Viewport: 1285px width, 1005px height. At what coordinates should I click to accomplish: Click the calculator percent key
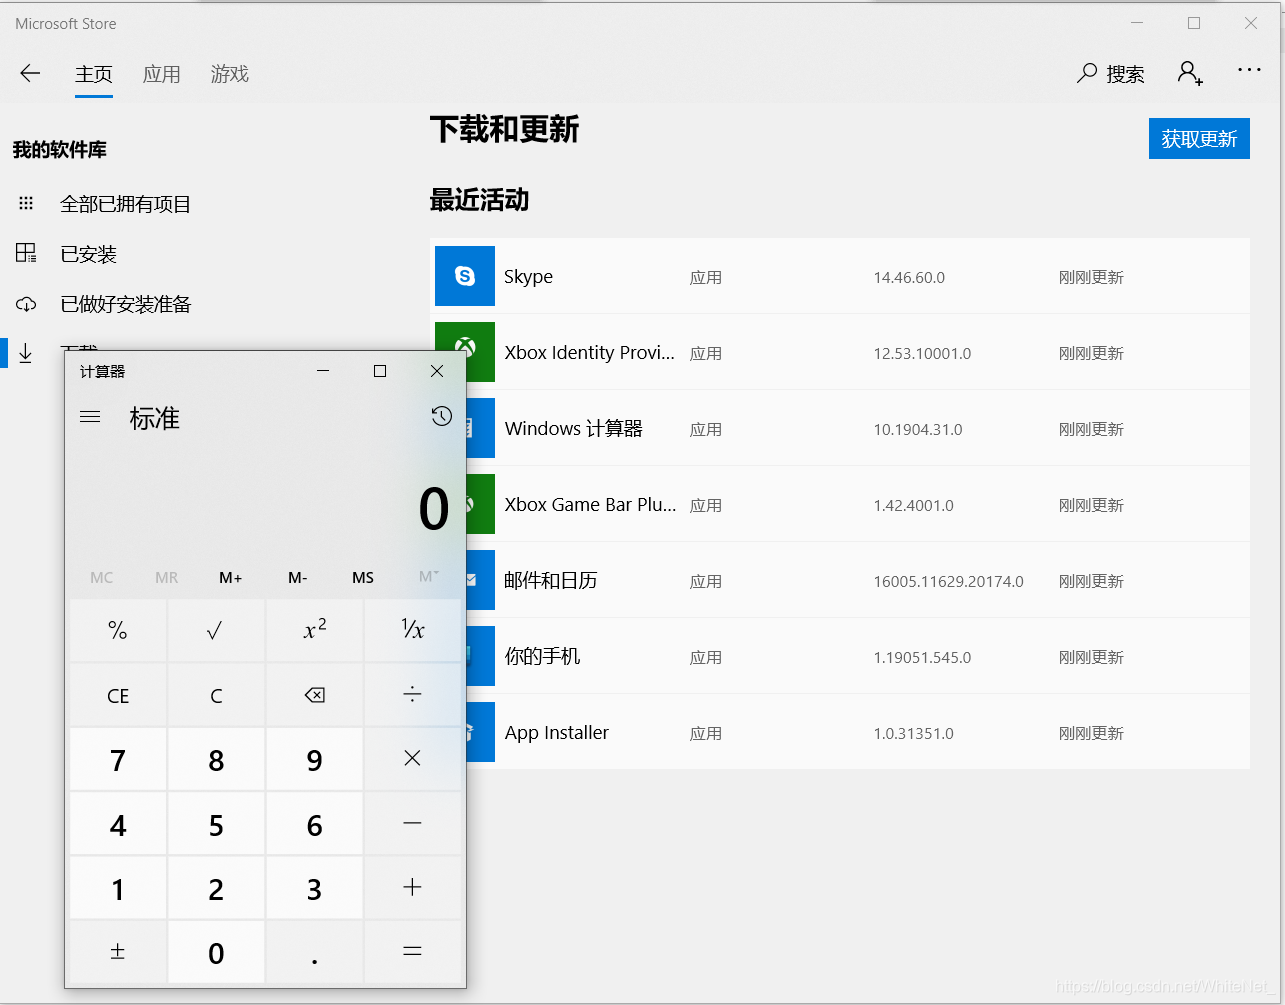click(x=118, y=630)
